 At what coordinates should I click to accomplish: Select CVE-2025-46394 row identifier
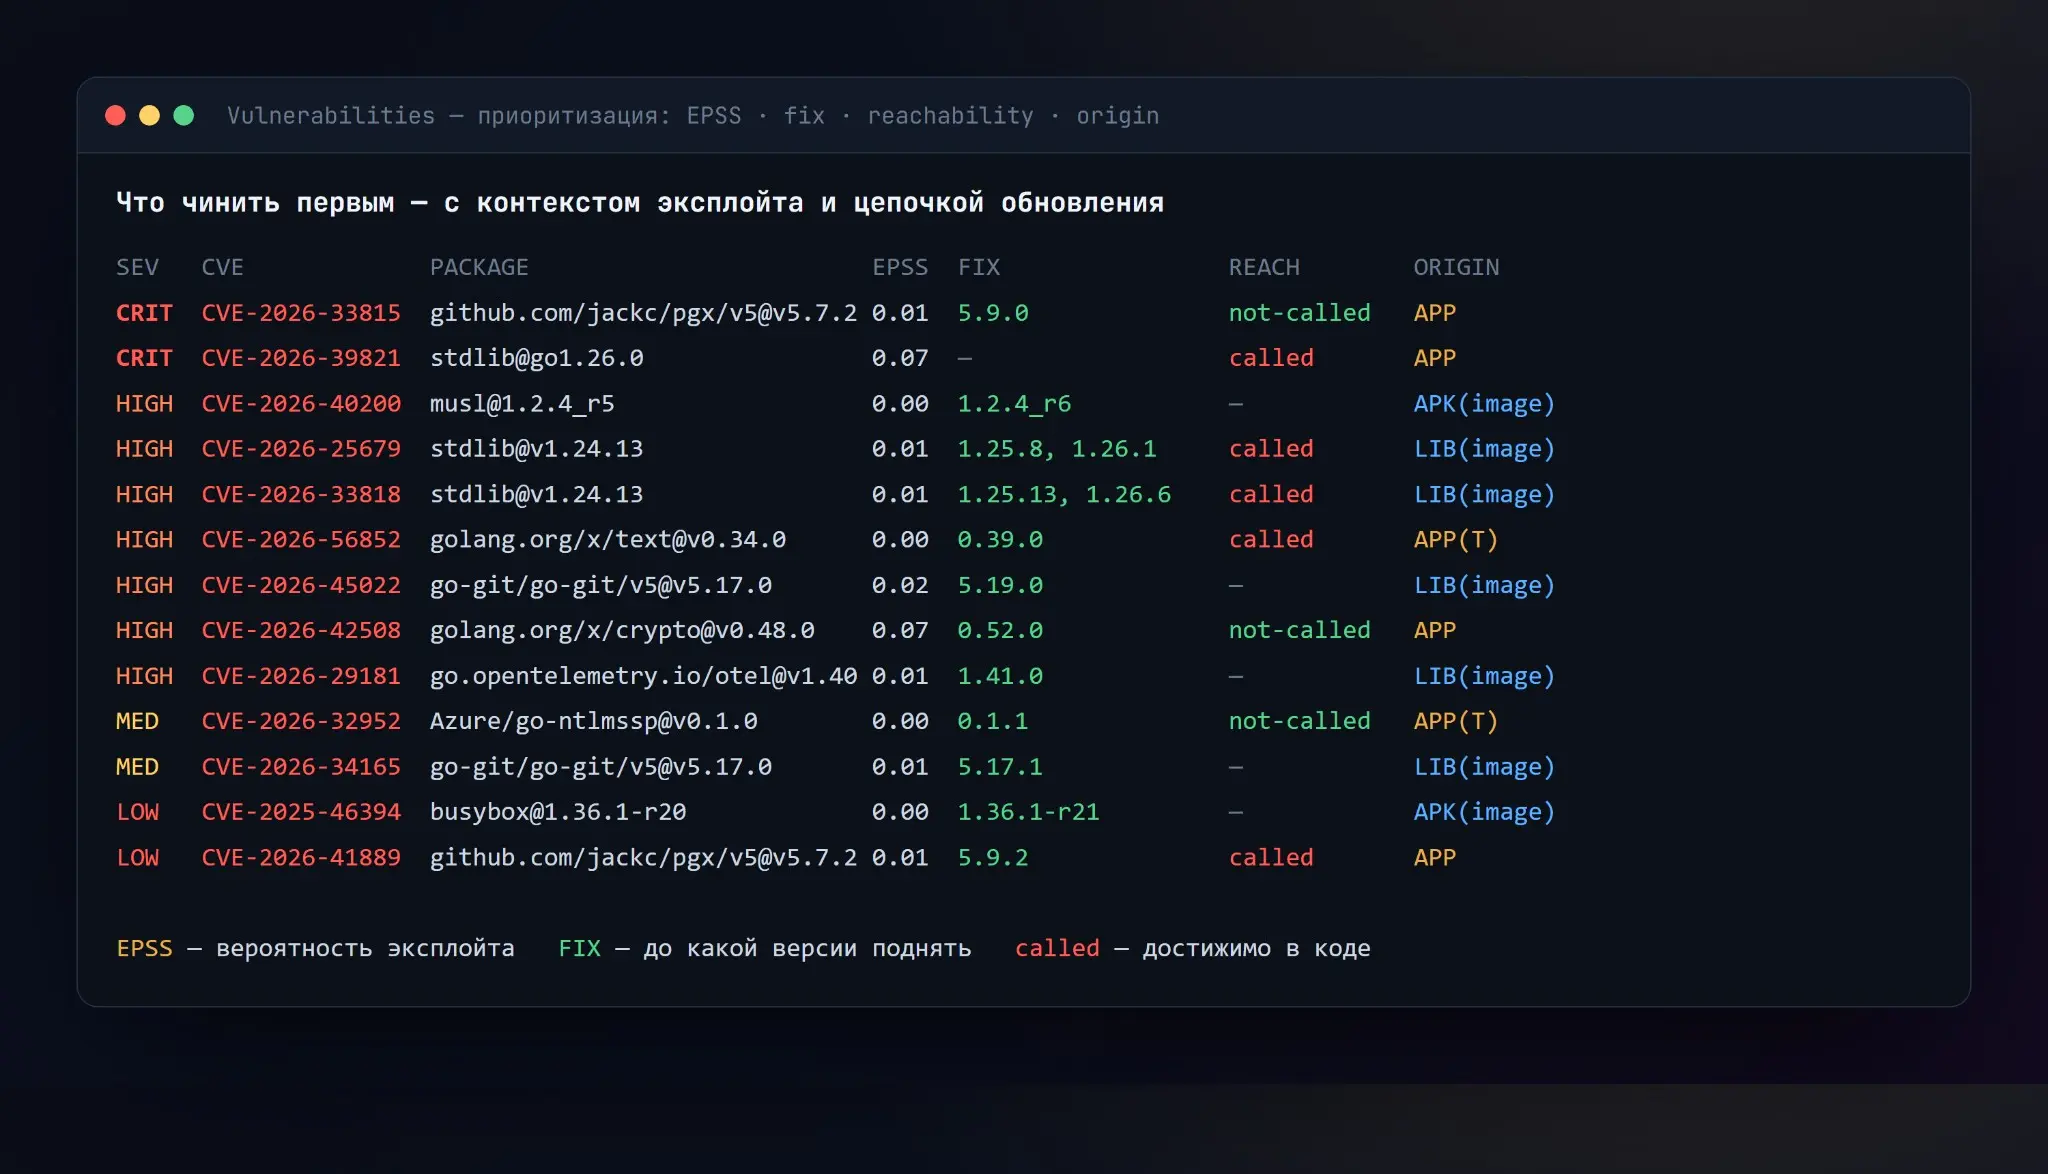[301, 812]
